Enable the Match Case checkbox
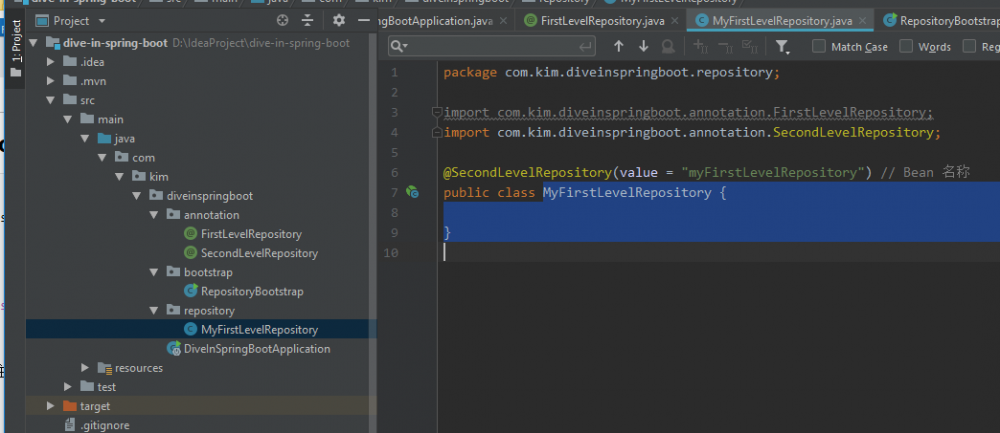Screen dimensions: 1000x433 [819, 46]
